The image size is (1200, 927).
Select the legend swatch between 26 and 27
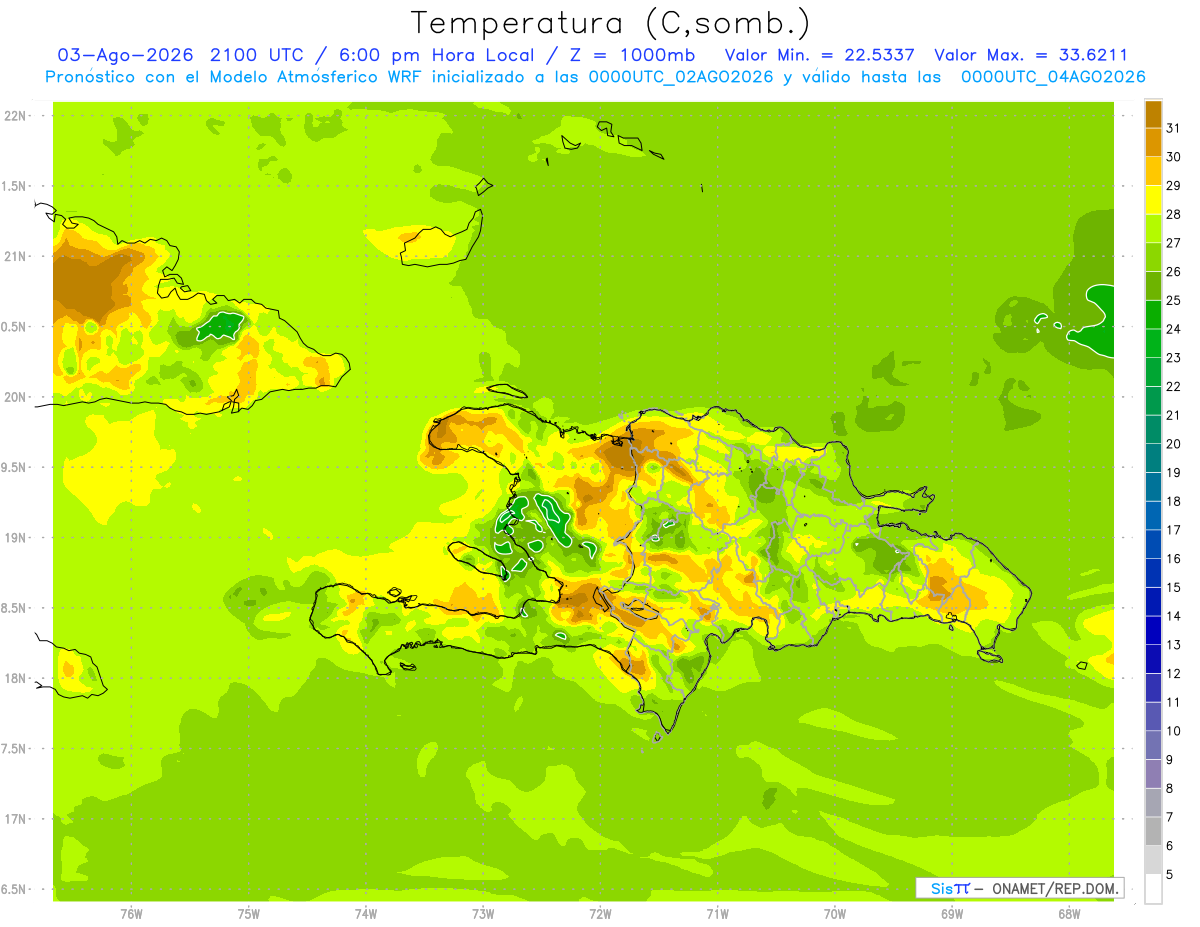coord(1153,257)
